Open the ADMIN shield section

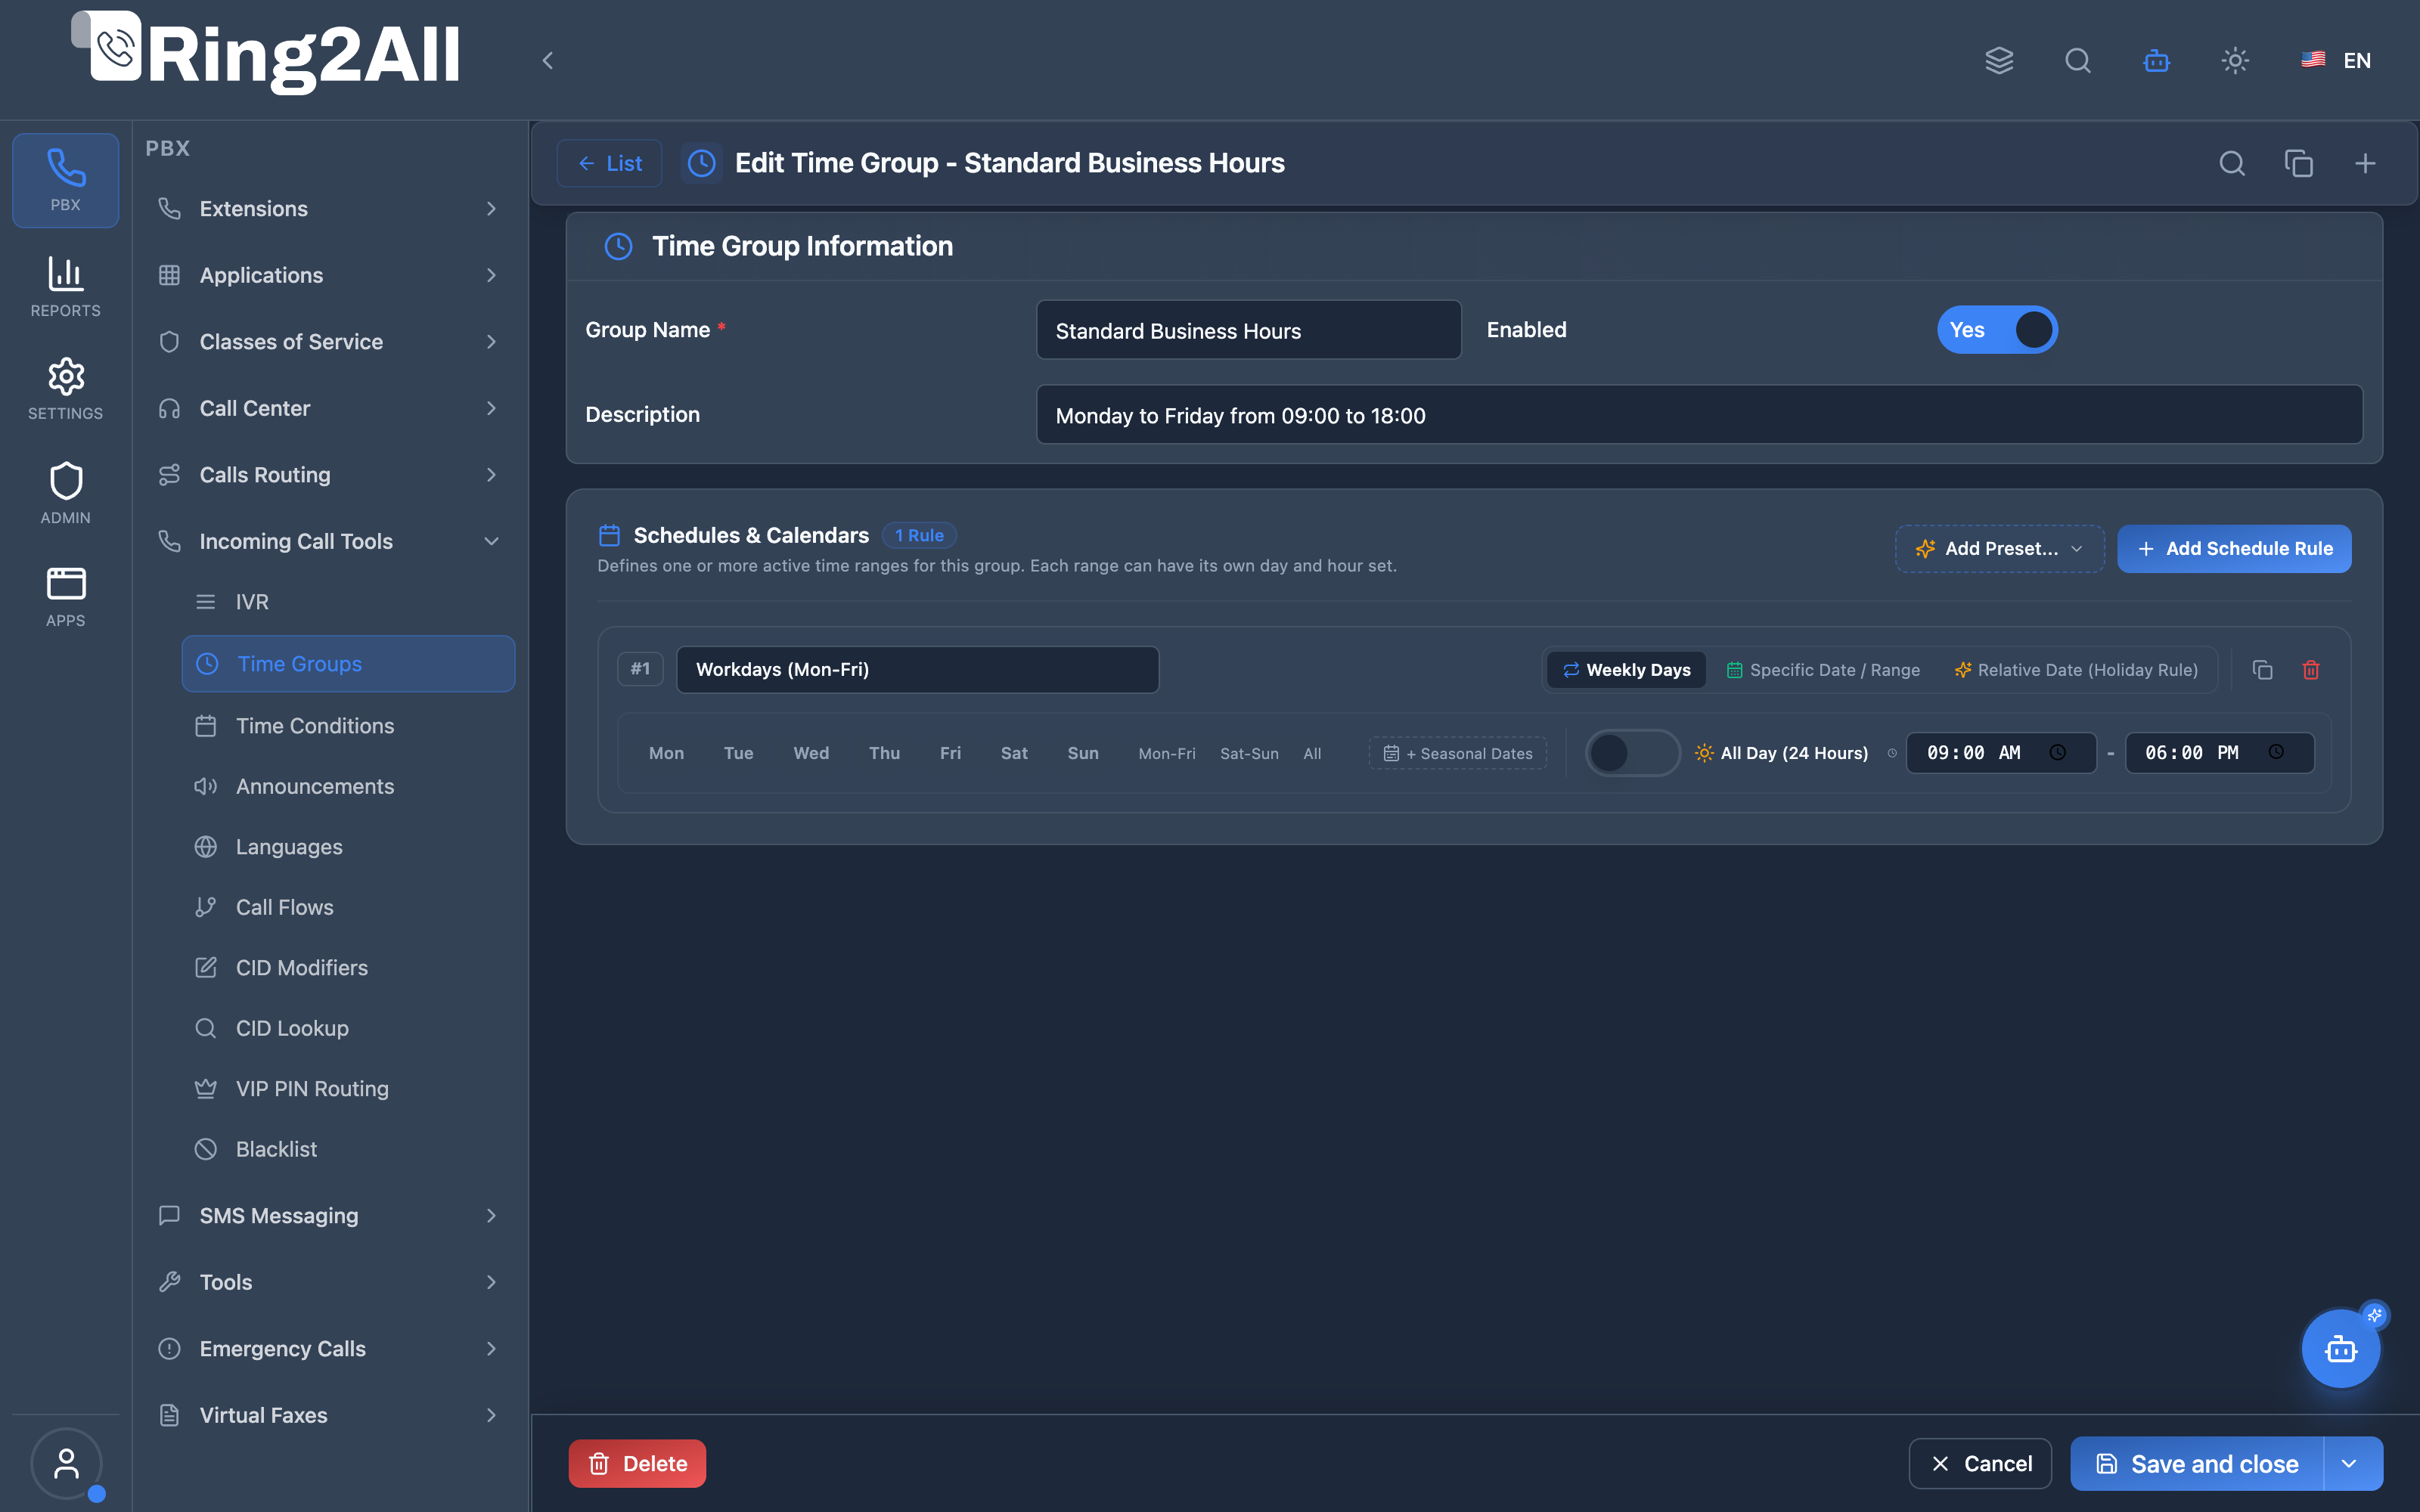[65, 493]
